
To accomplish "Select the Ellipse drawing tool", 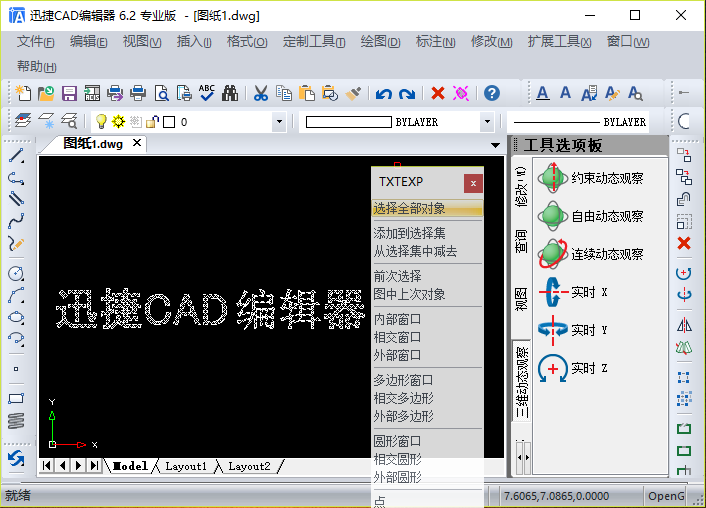I will [x=16, y=317].
